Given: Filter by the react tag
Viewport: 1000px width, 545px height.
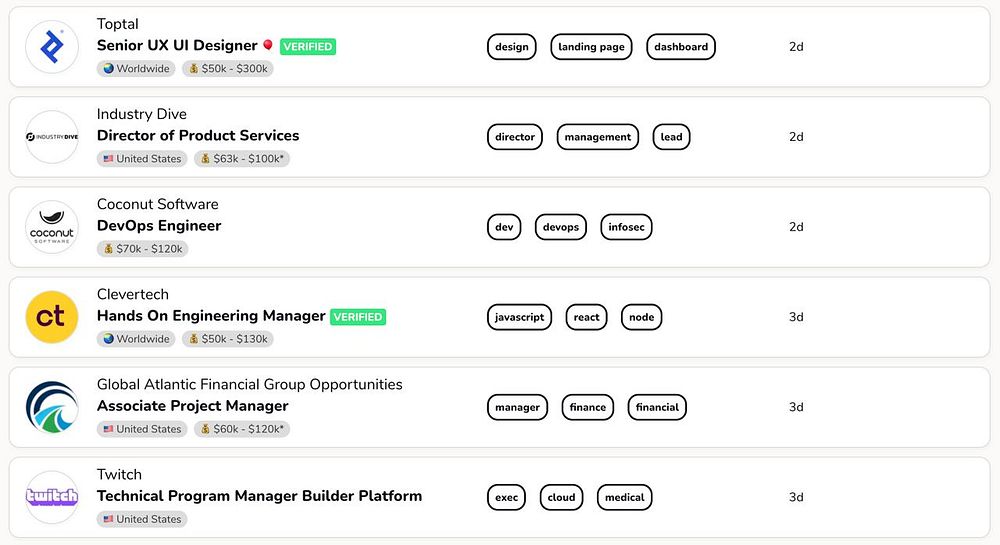Looking at the screenshot, I should 587,317.
